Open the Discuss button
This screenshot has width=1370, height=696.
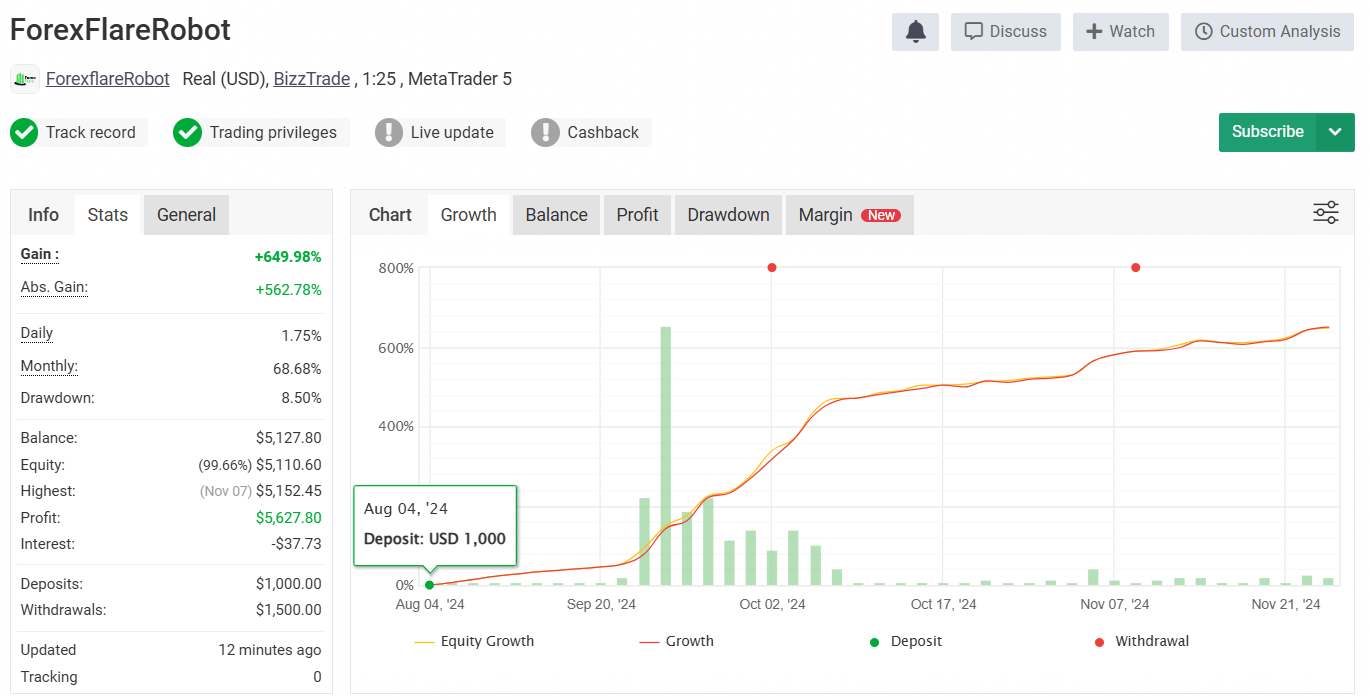1006,32
